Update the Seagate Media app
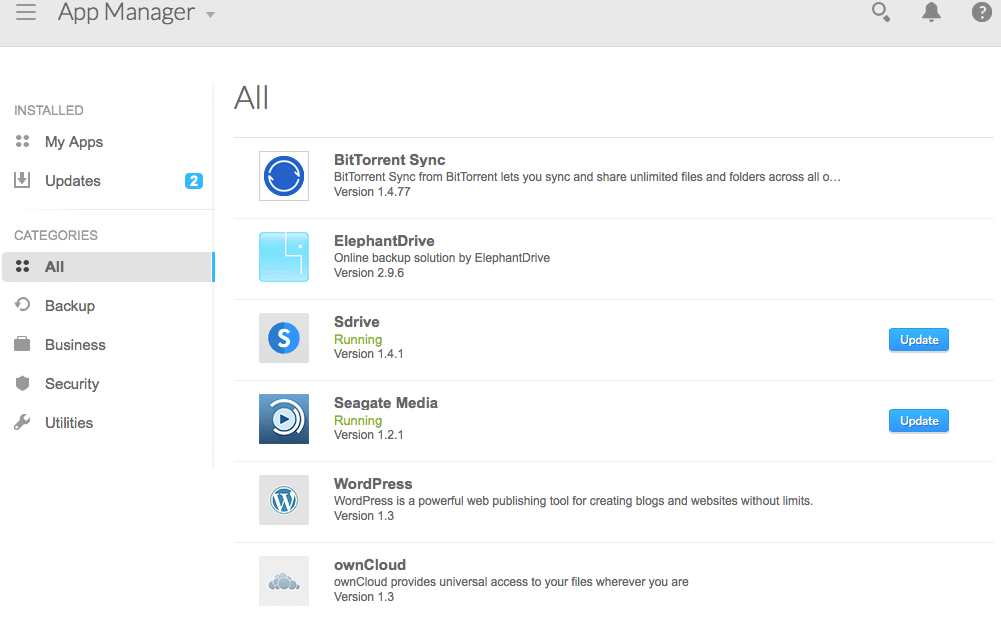1001x619 pixels. point(919,421)
